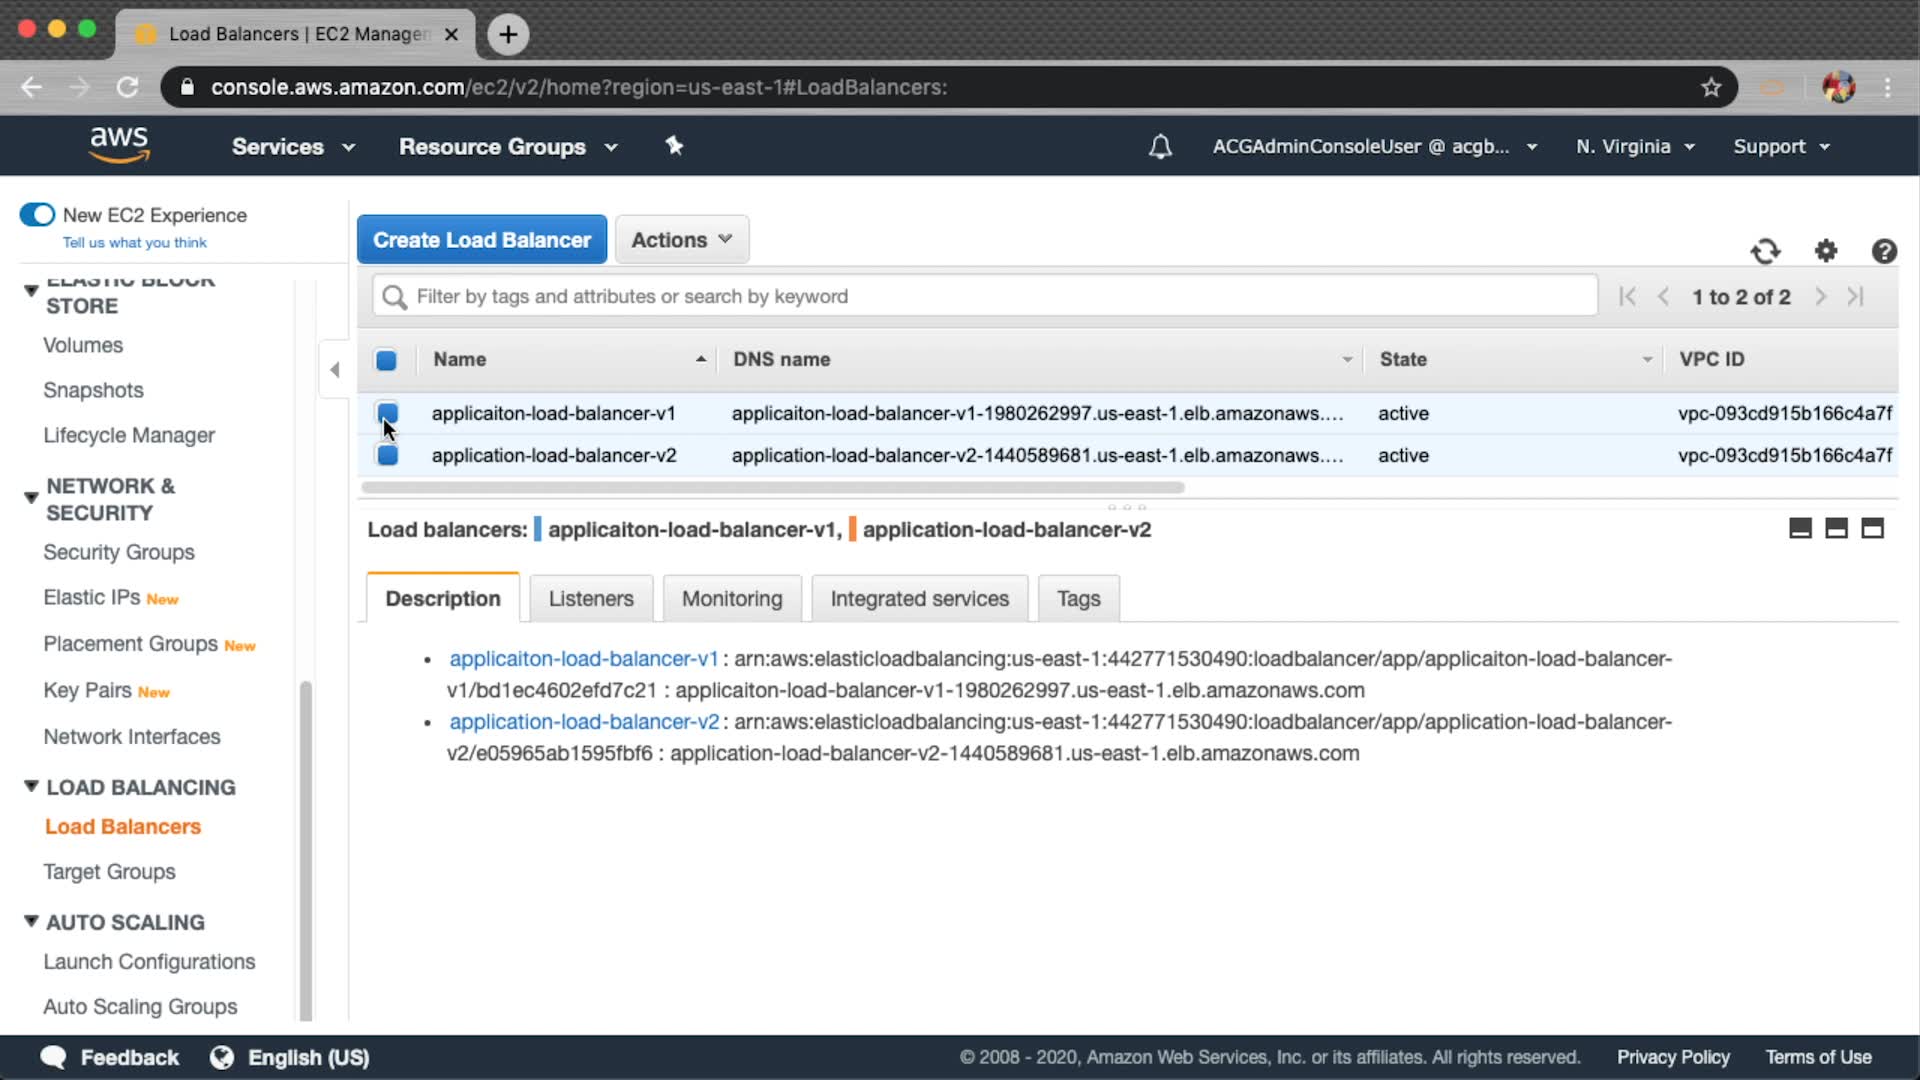Click the refresh load balancers icon
Viewport: 1920px width, 1080px height.
coord(1765,251)
